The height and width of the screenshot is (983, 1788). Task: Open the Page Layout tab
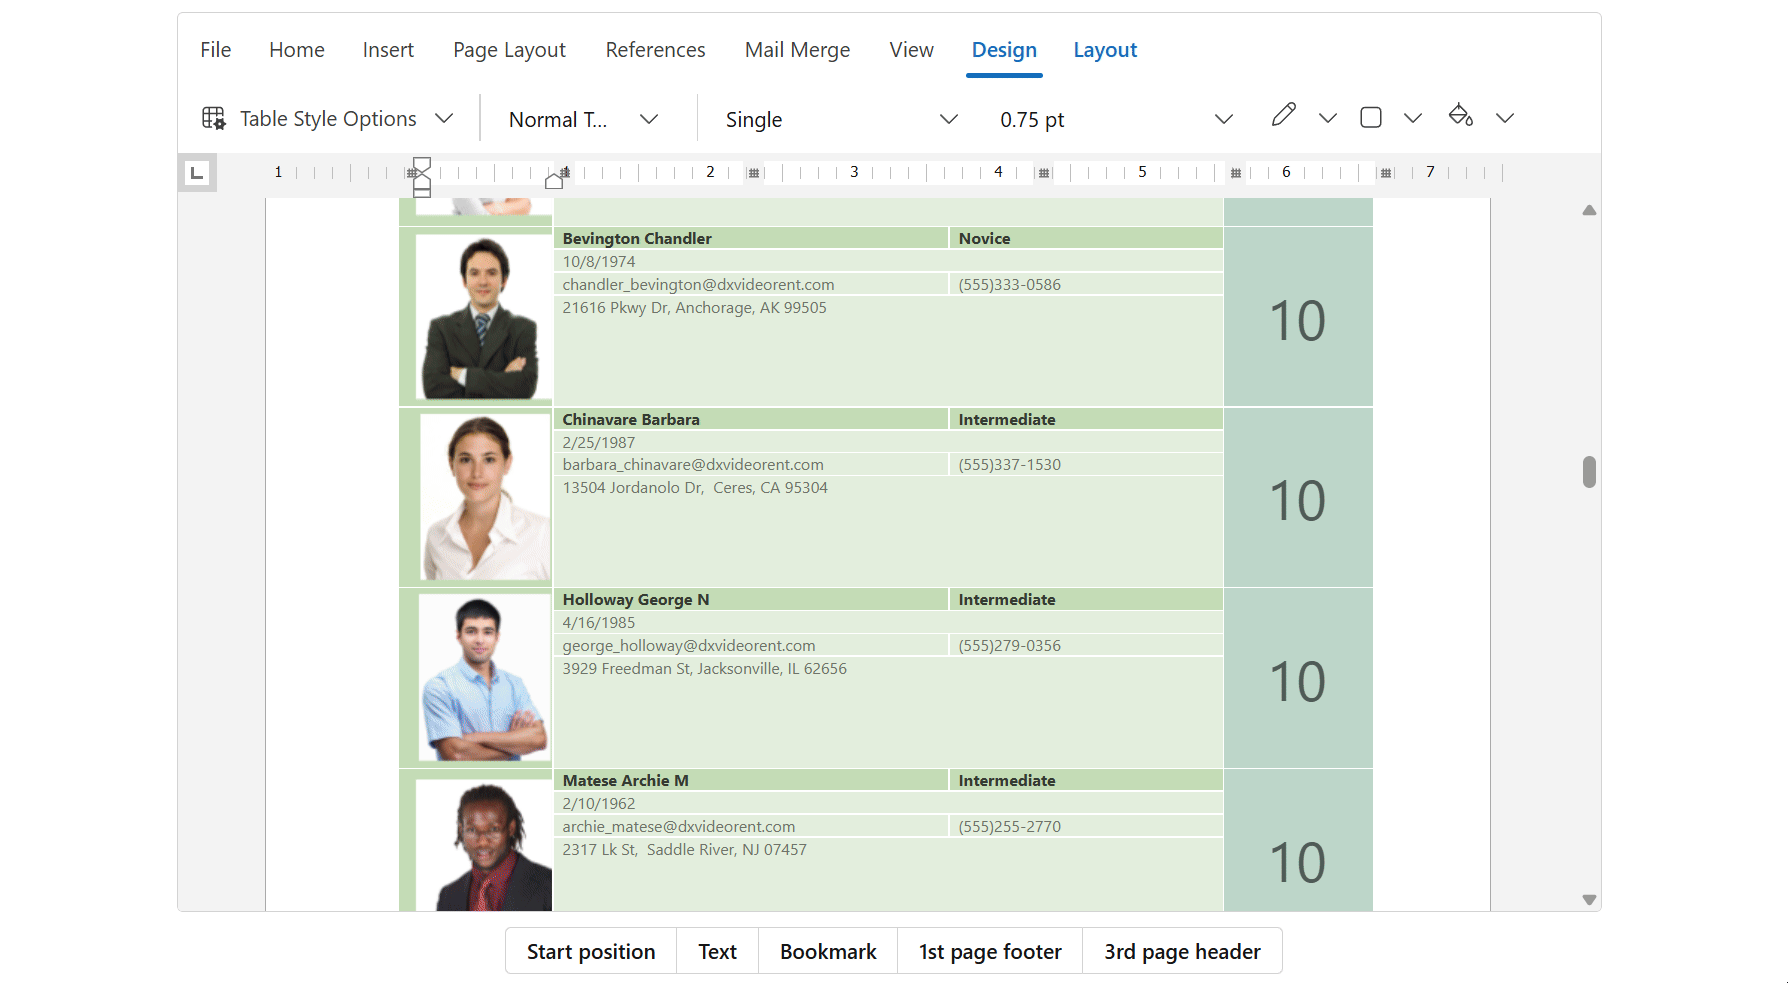pos(509,50)
